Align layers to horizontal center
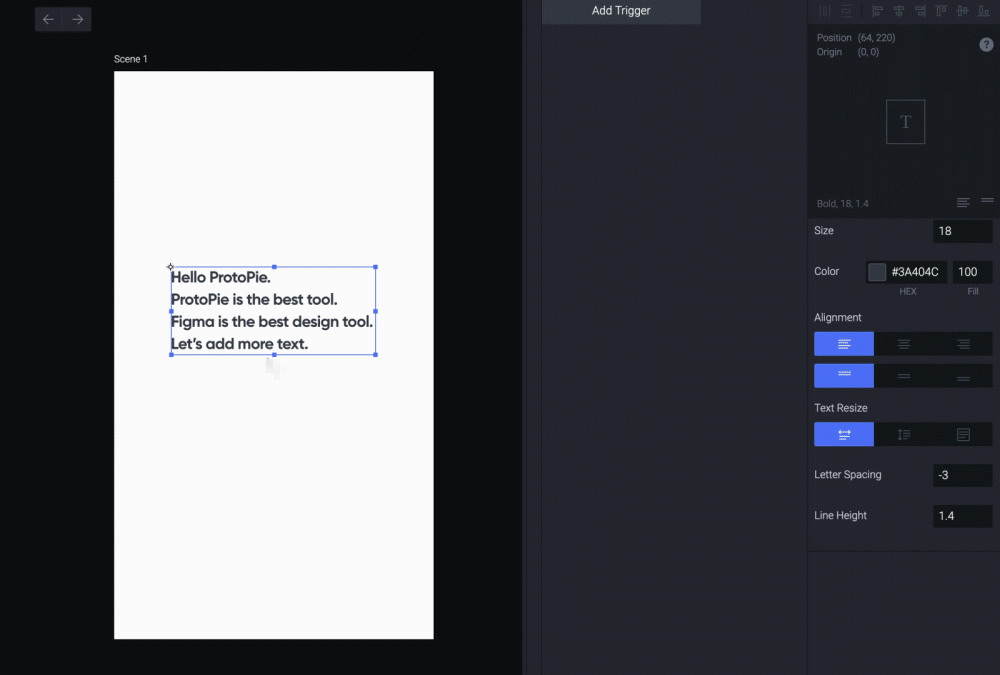Screen dimensions: 1000x675 (x=899, y=11)
